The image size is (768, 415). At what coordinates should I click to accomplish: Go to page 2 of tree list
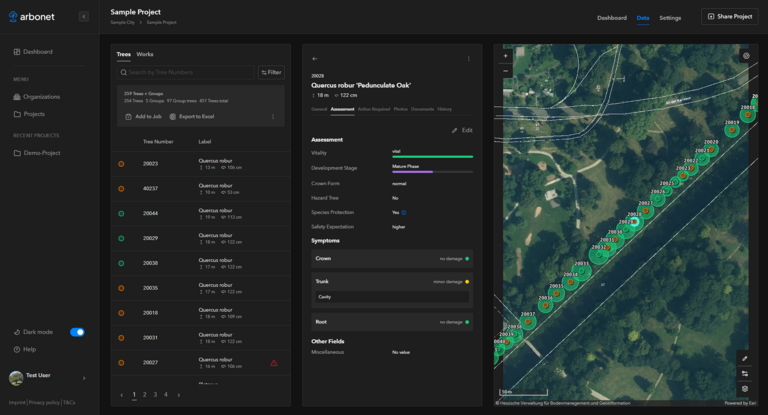(144, 395)
